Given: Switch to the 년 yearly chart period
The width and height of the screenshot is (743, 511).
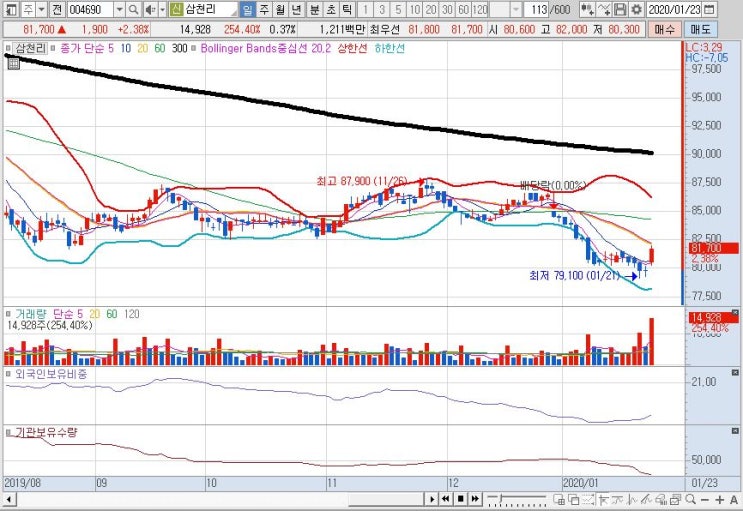Looking at the screenshot, I should (296, 9).
